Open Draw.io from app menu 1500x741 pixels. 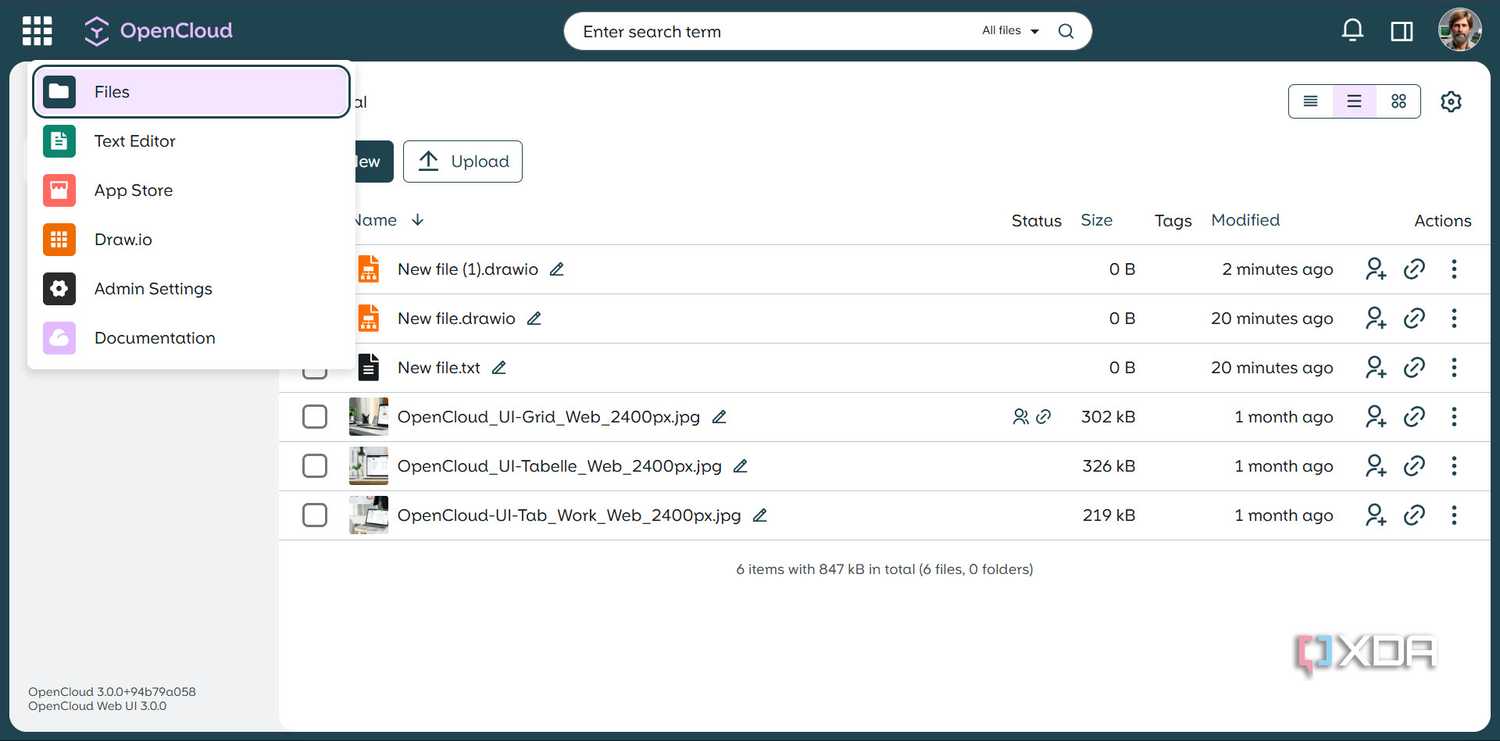click(x=191, y=239)
